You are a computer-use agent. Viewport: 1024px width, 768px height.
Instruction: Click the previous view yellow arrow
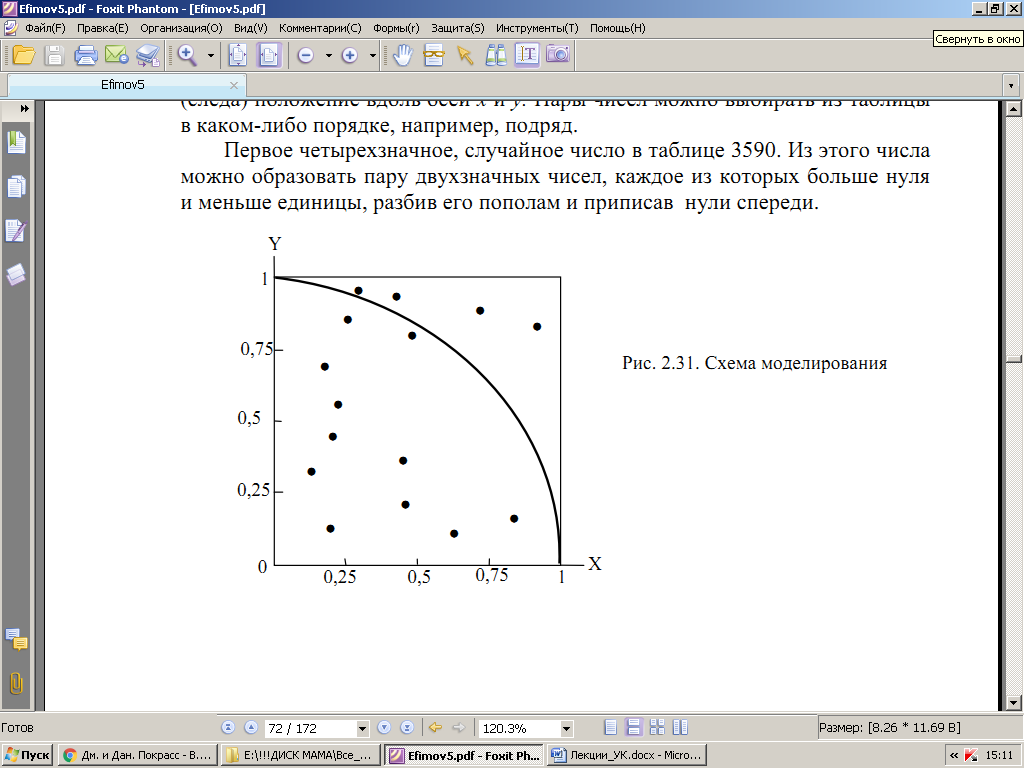click(x=436, y=728)
